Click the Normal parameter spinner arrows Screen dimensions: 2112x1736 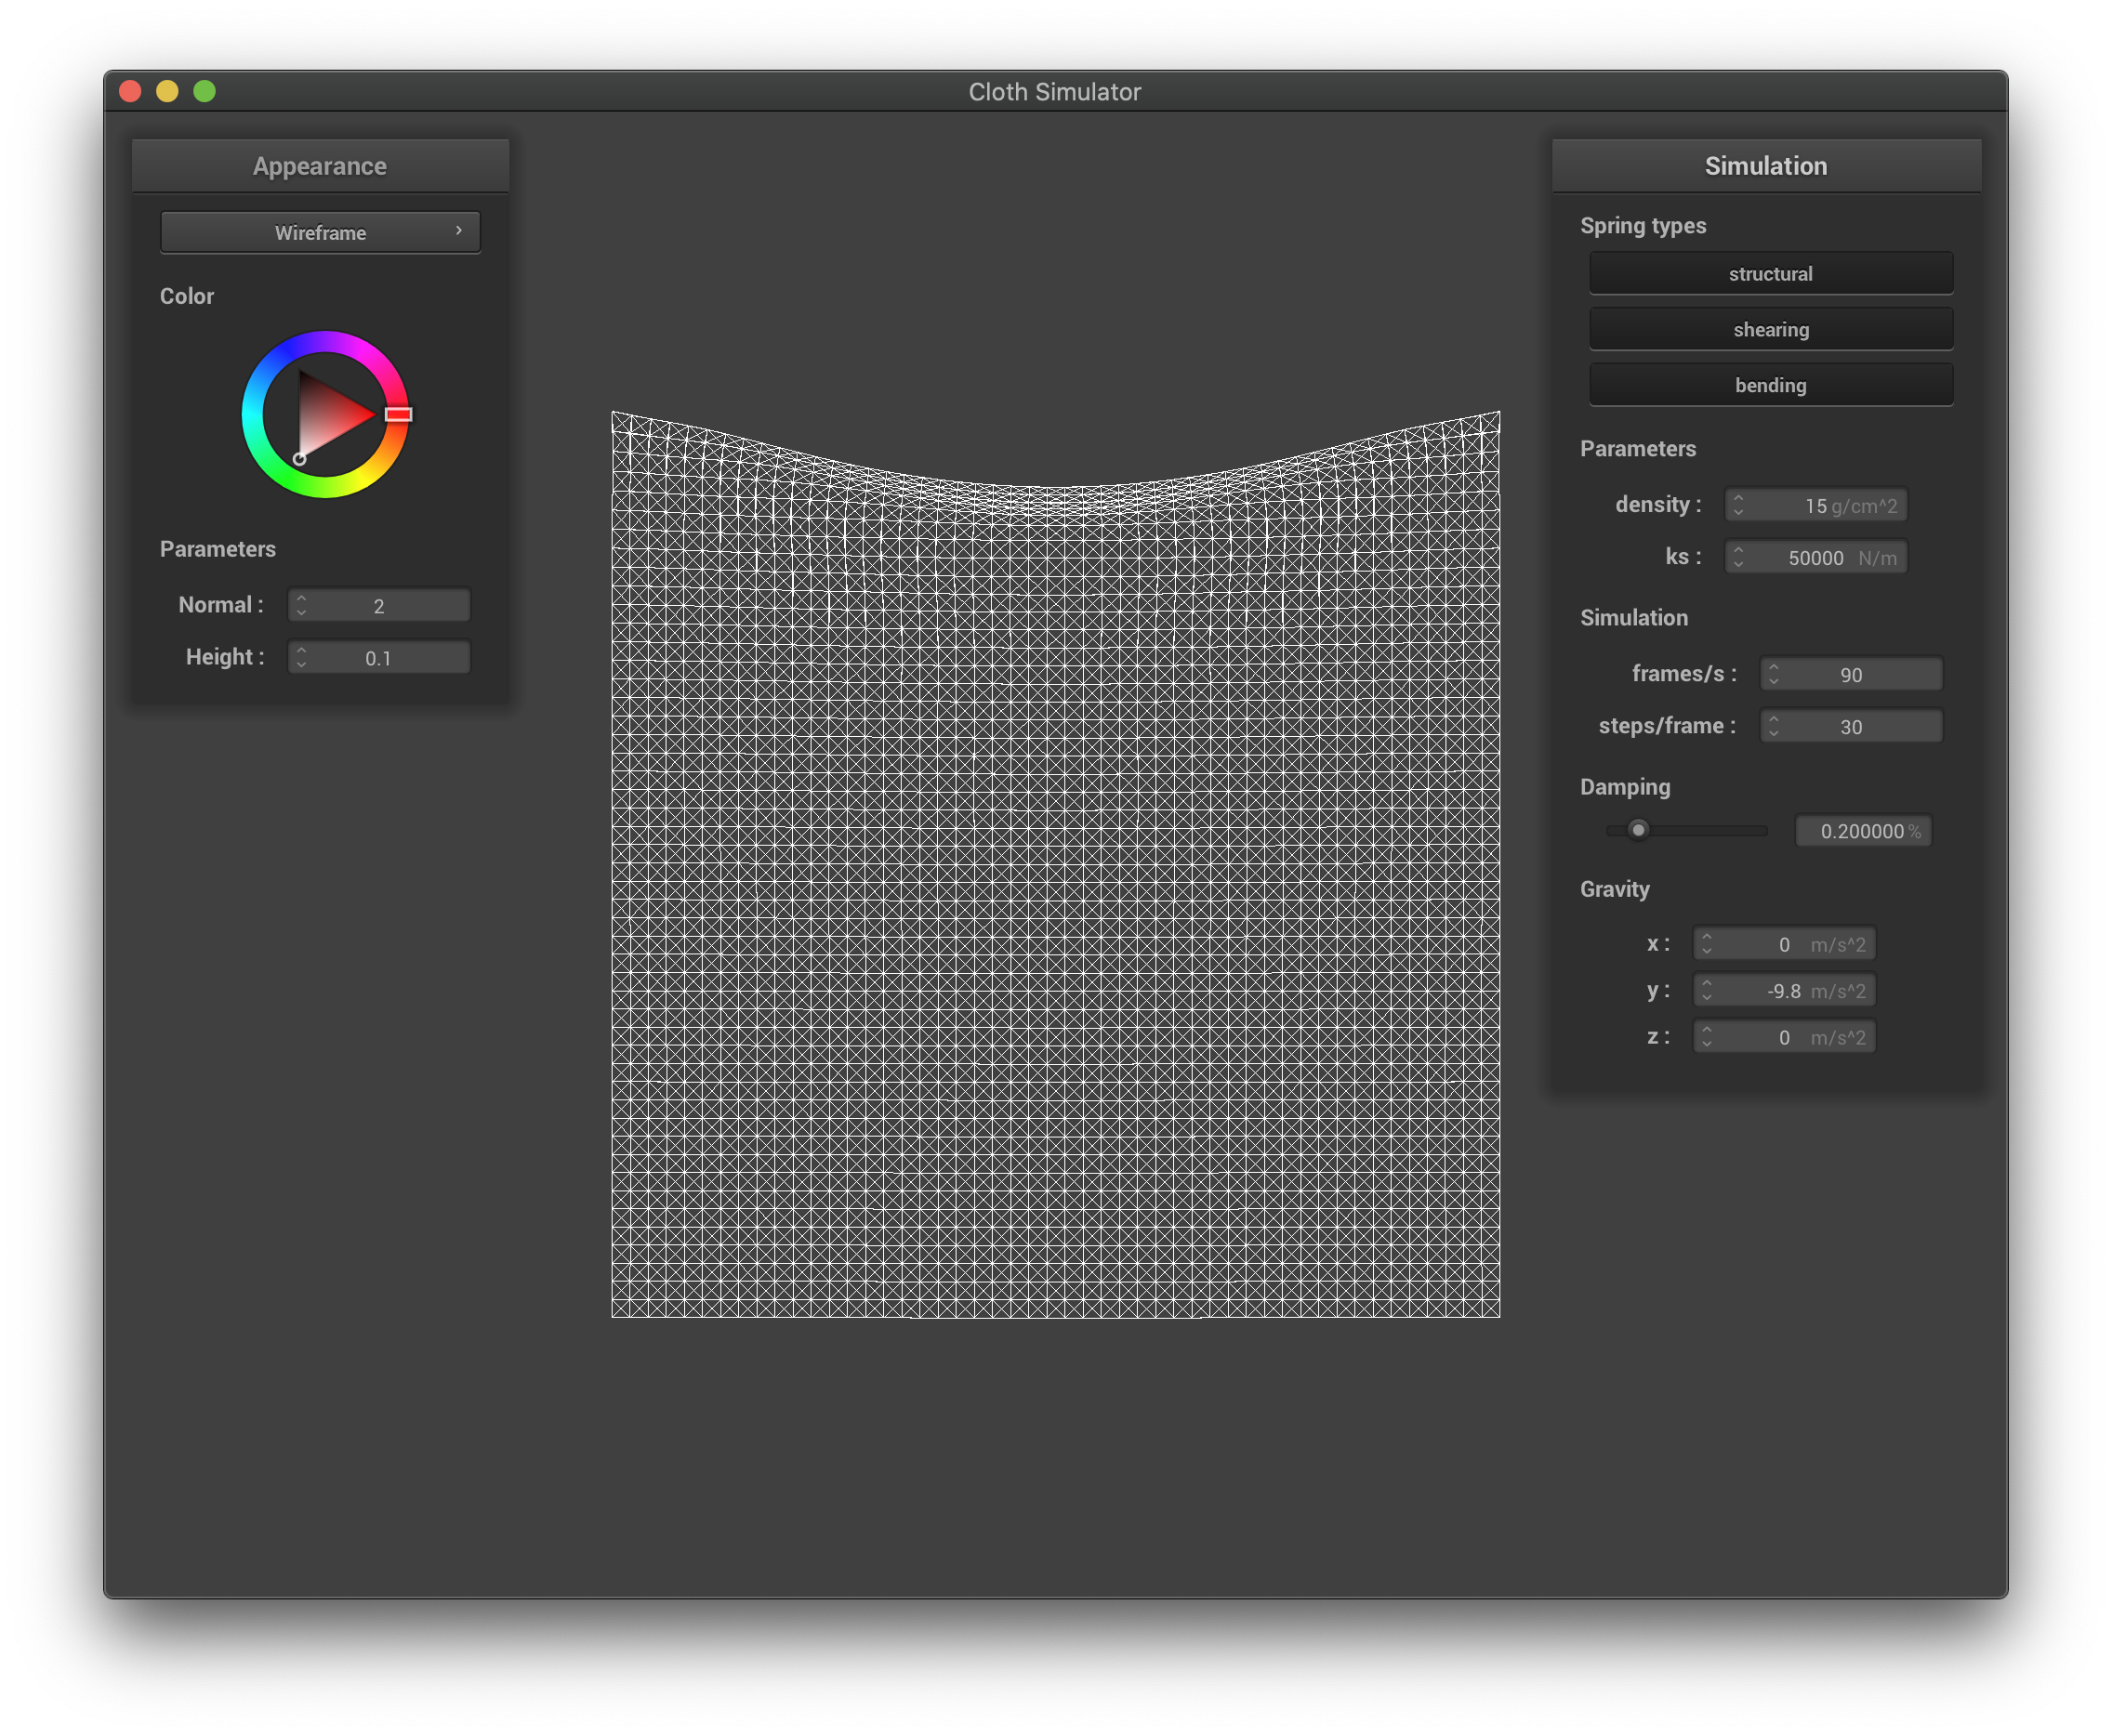[x=301, y=605]
